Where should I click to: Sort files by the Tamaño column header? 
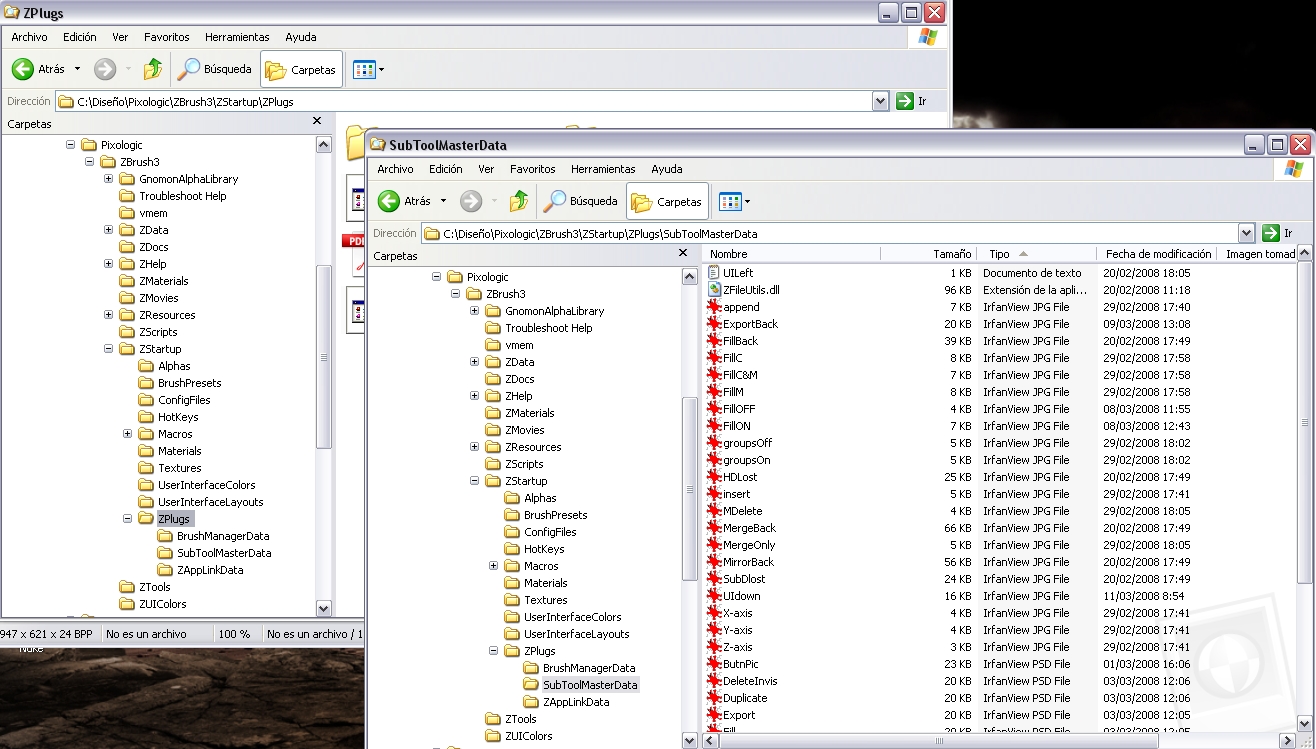tap(928, 254)
